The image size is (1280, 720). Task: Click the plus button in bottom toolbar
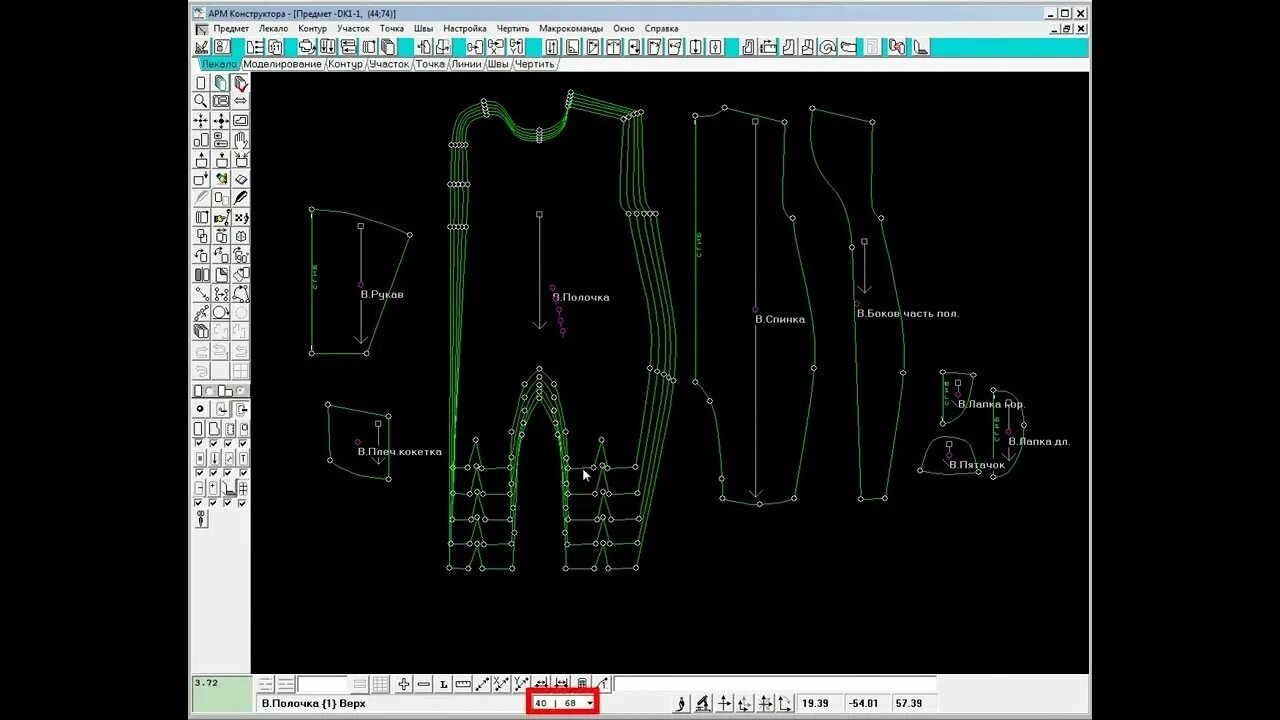coord(405,684)
